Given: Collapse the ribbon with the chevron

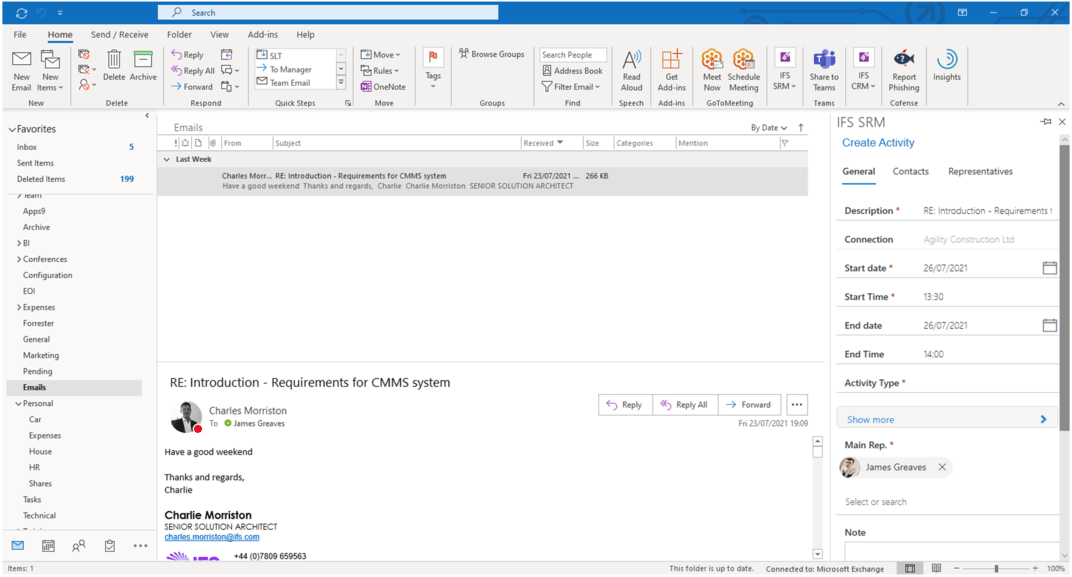Looking at the screenshot, I should coord(1060,103).
